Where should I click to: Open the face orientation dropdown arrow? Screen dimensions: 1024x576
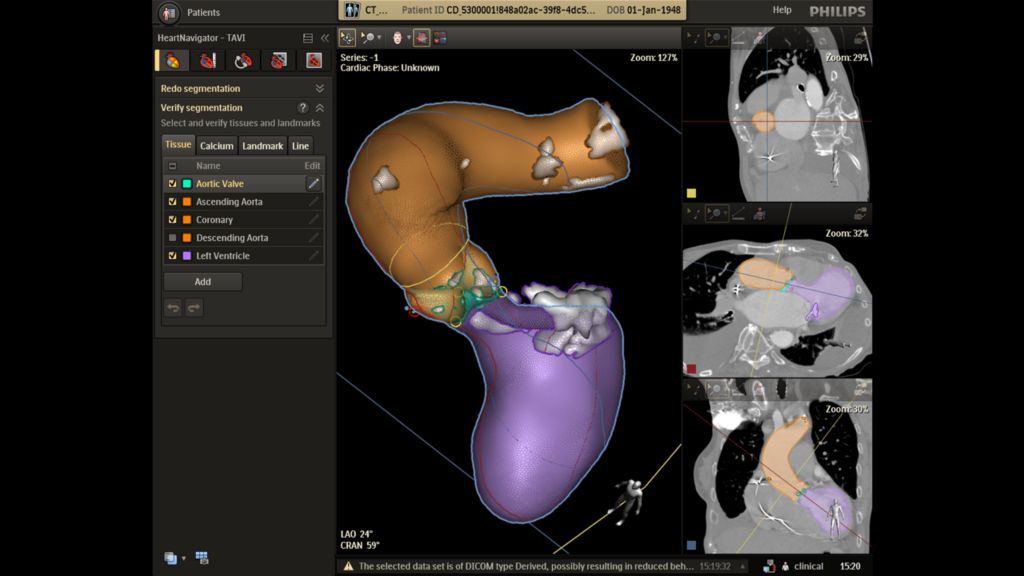pyautogui.click(x=409, y=38)
